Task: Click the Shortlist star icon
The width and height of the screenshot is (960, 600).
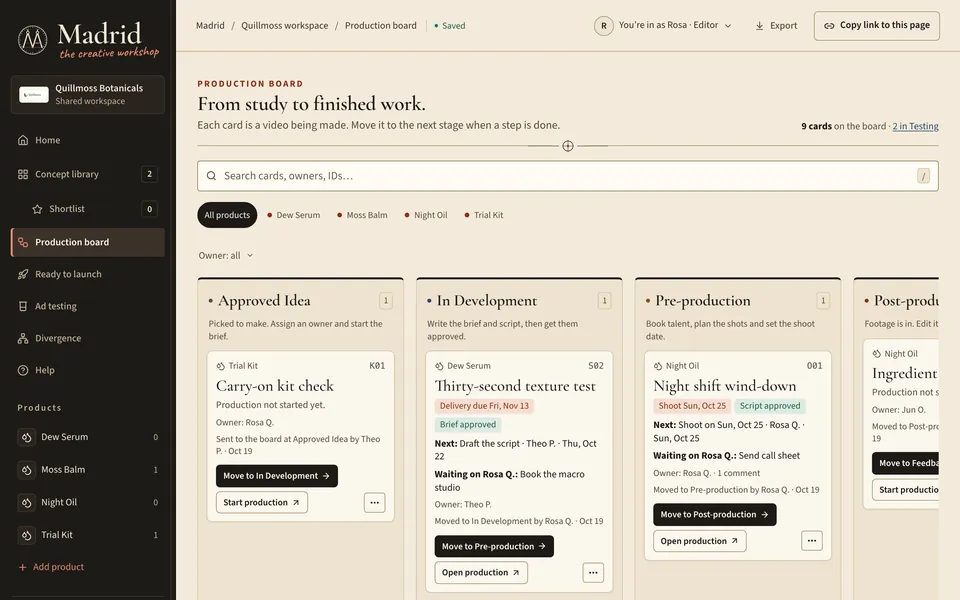Action: pos(37,209)
